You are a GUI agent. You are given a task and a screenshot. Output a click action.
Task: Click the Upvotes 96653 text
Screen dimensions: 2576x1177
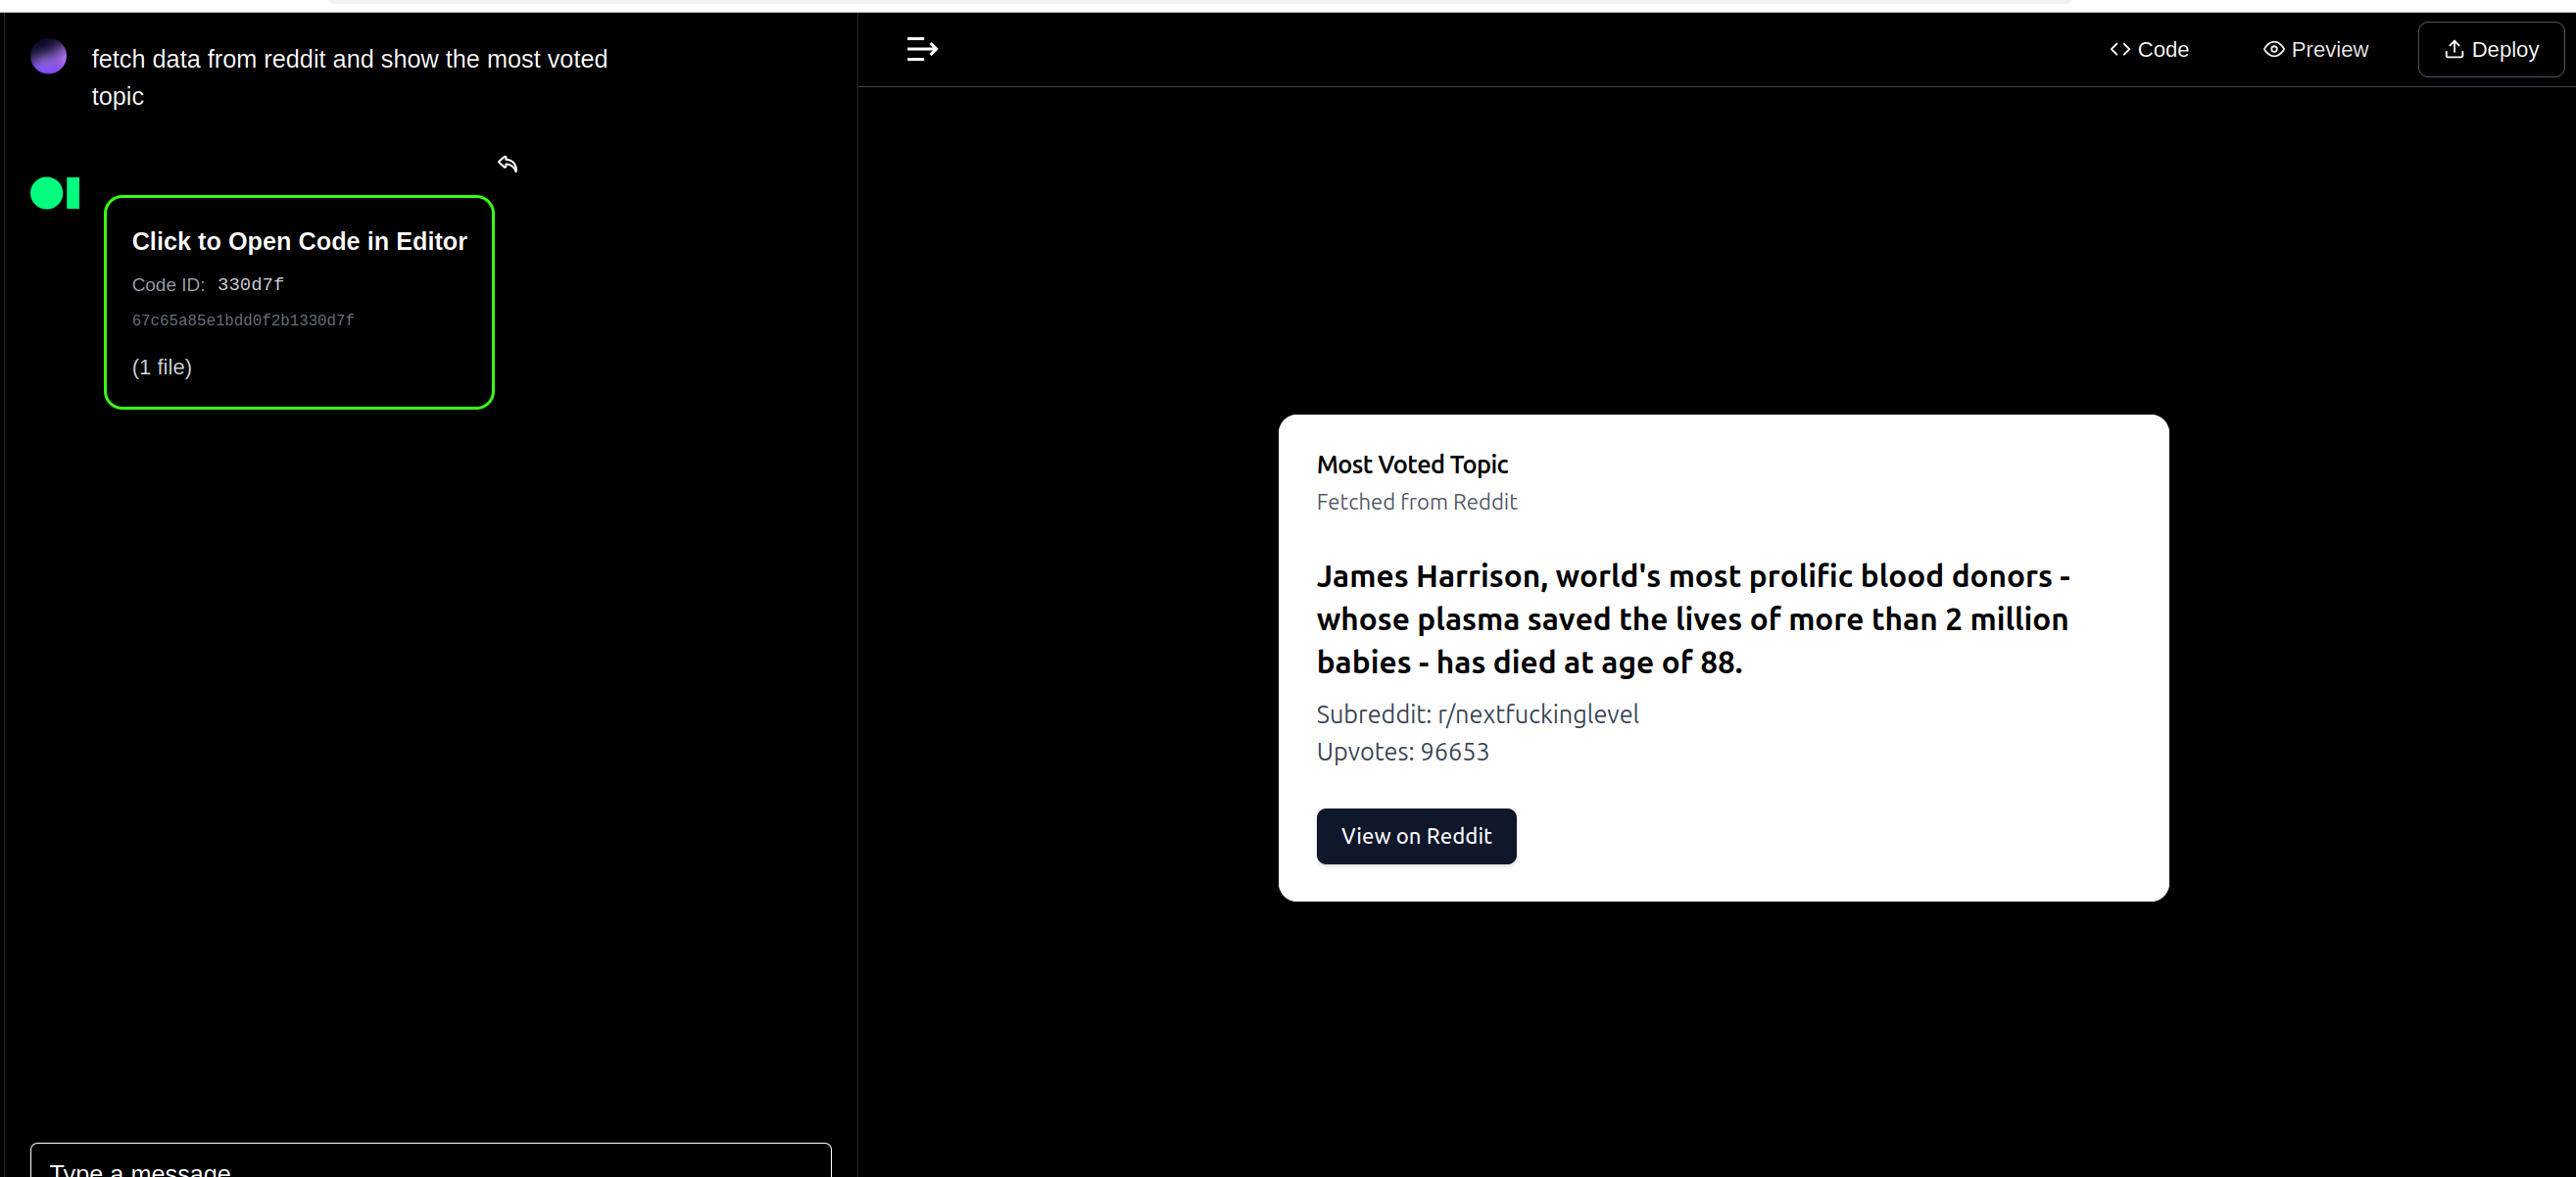(1402, 752)
